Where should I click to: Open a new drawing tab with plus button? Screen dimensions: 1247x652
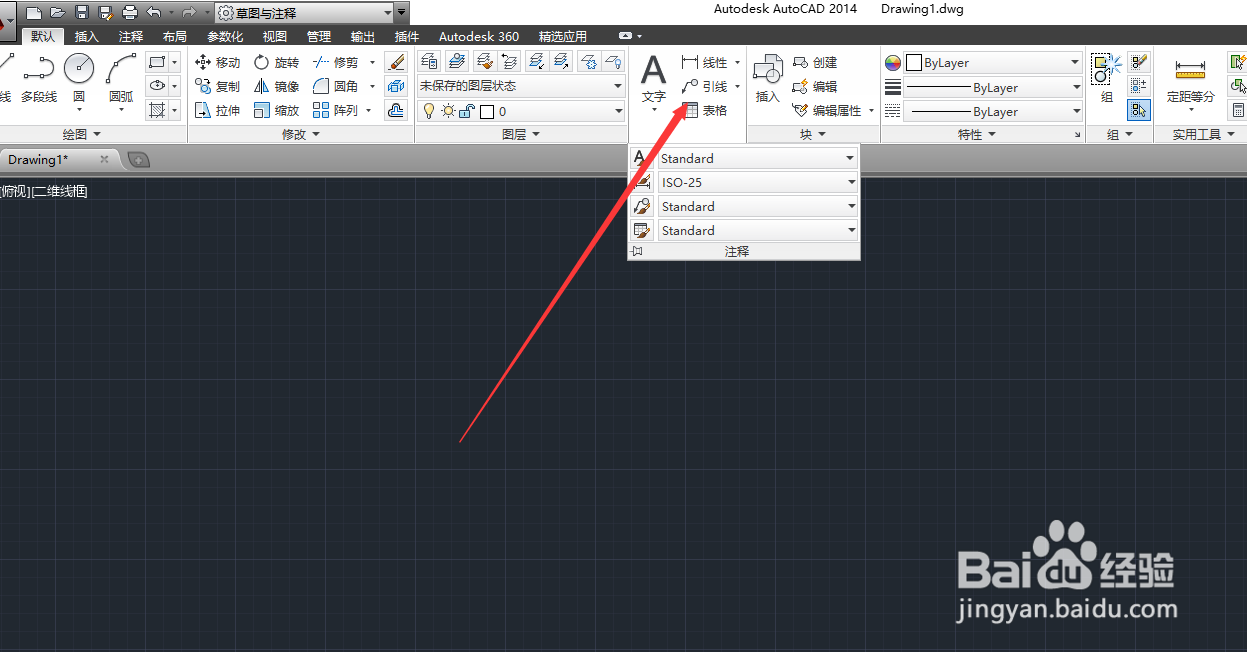(139, 159)
